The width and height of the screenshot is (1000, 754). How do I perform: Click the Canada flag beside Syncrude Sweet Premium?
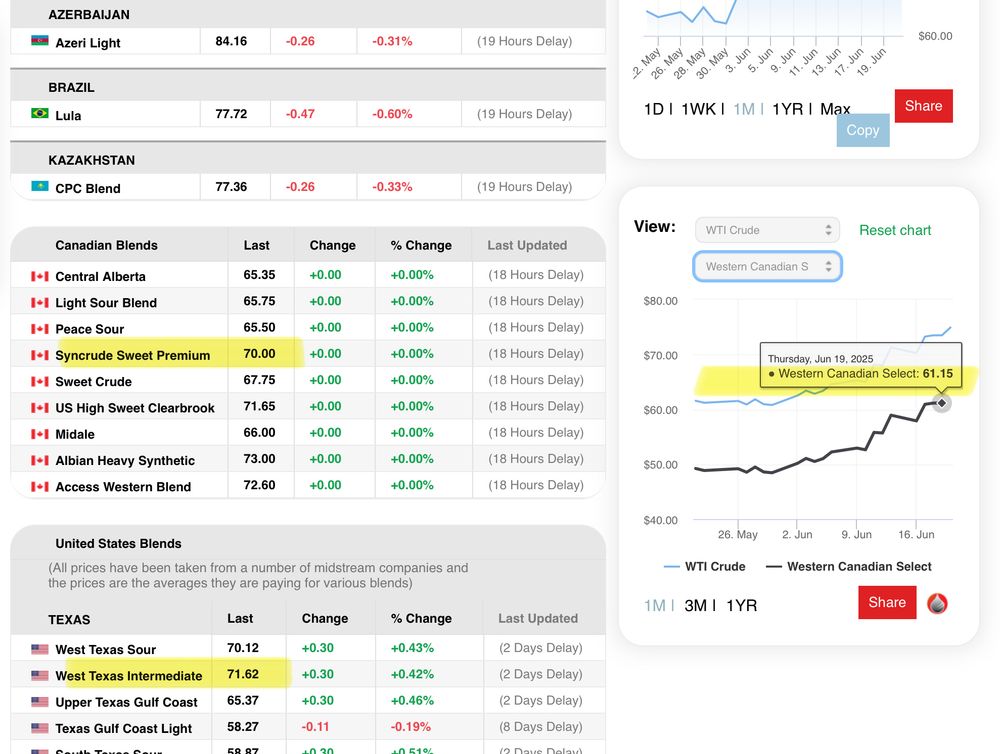[x=40, y=355]
